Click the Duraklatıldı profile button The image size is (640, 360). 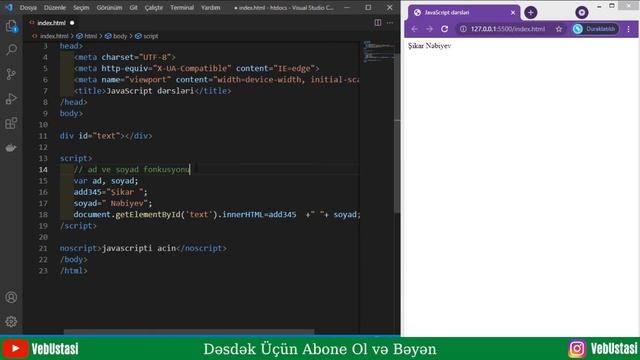(x=595, y=29)
